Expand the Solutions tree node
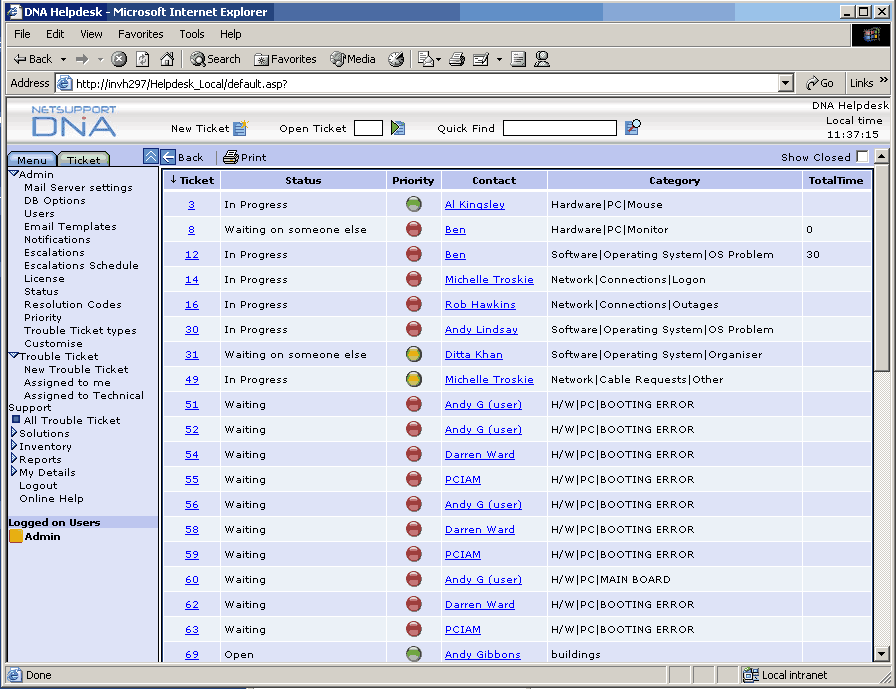This screenshot has width=896, height=689. tap(14, 432)
